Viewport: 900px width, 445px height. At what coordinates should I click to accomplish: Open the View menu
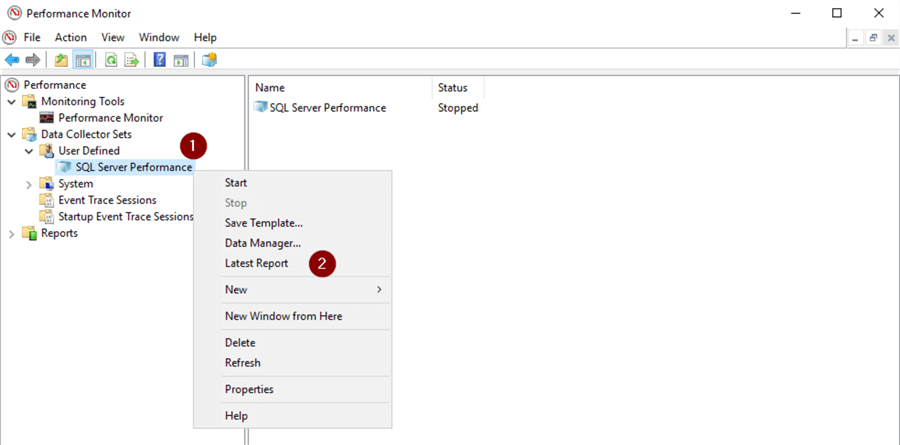click(113, 37)
